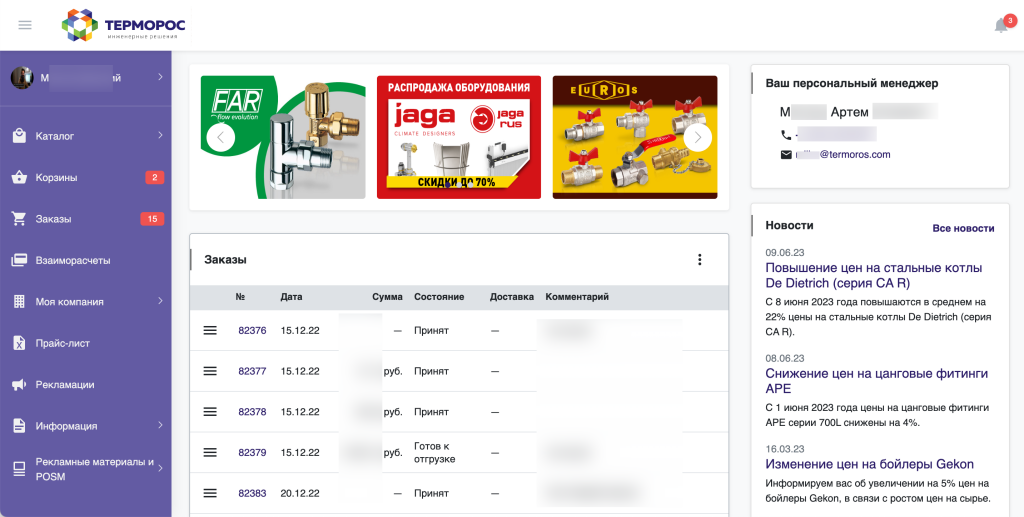
Task: Click the Прайс-лист file icon
Action: click(19, 343)
